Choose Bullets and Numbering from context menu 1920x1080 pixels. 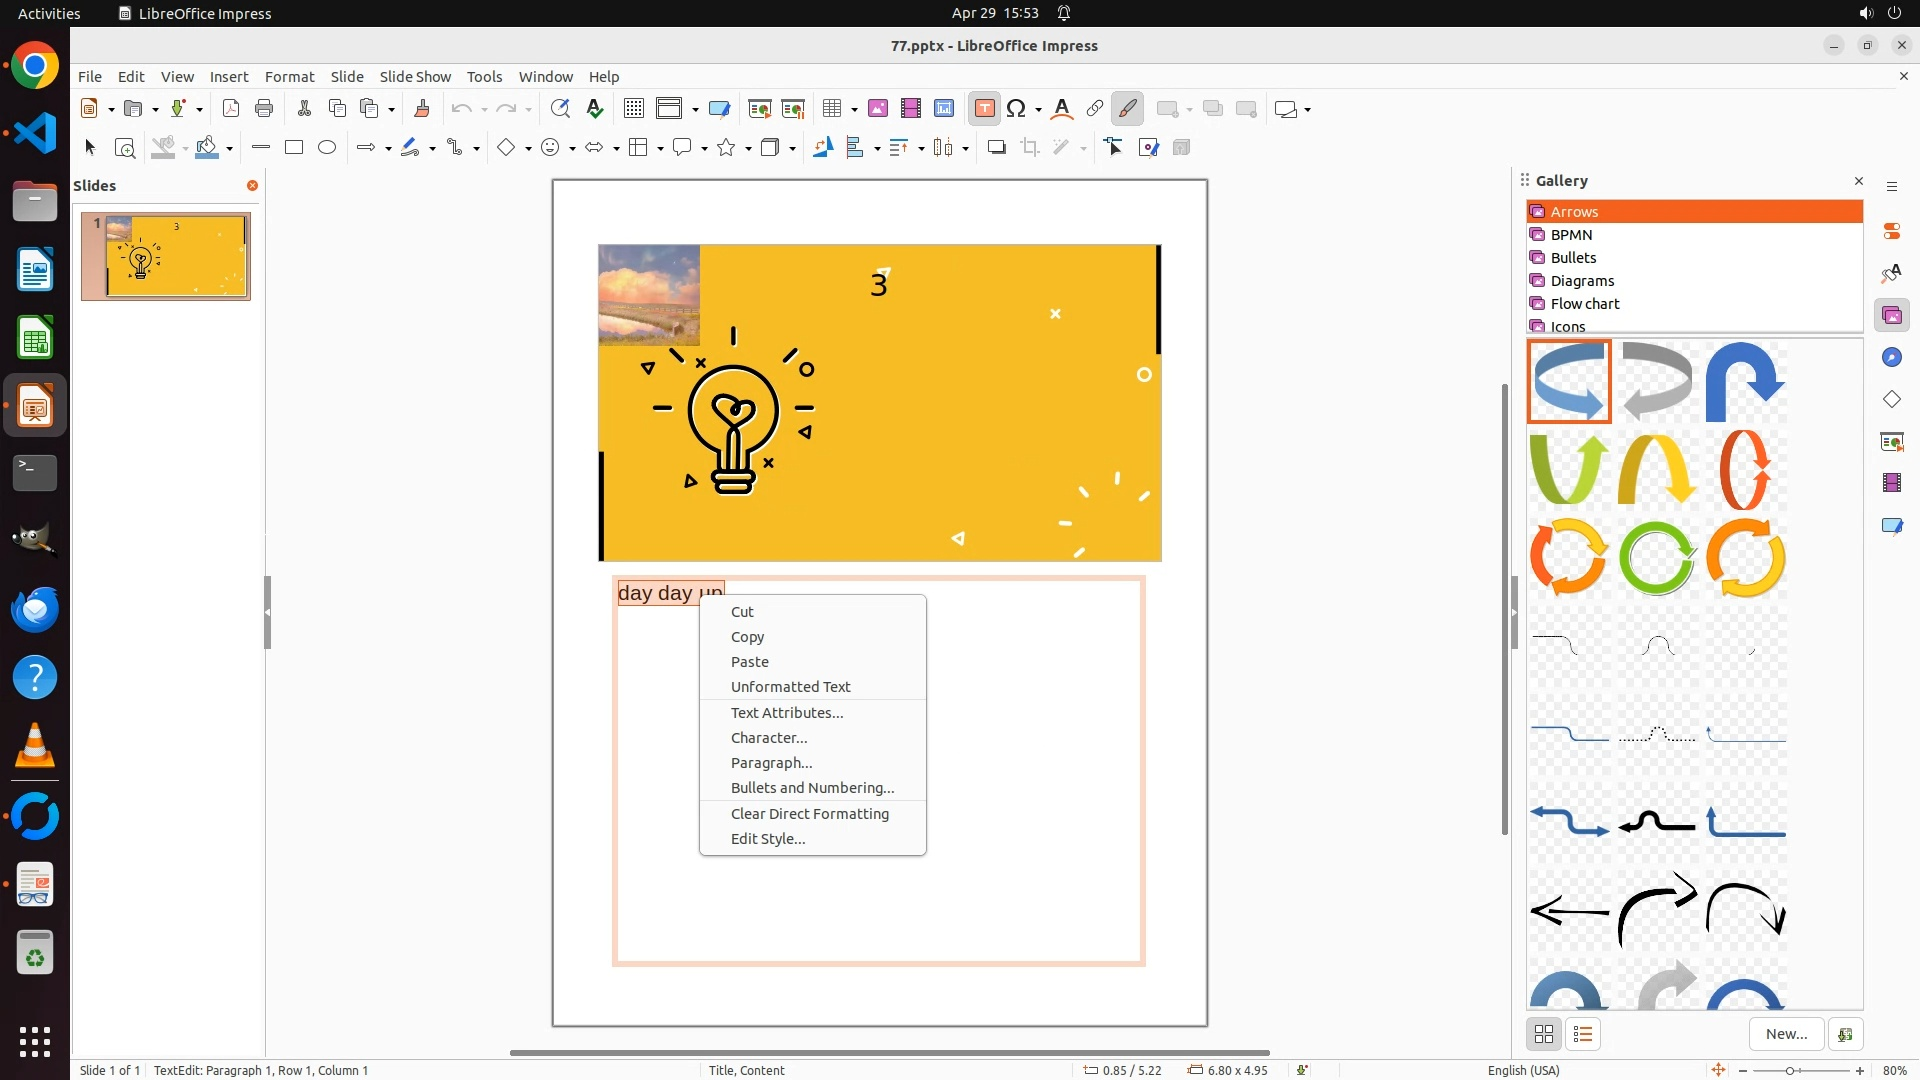click(x=812, y=788)
